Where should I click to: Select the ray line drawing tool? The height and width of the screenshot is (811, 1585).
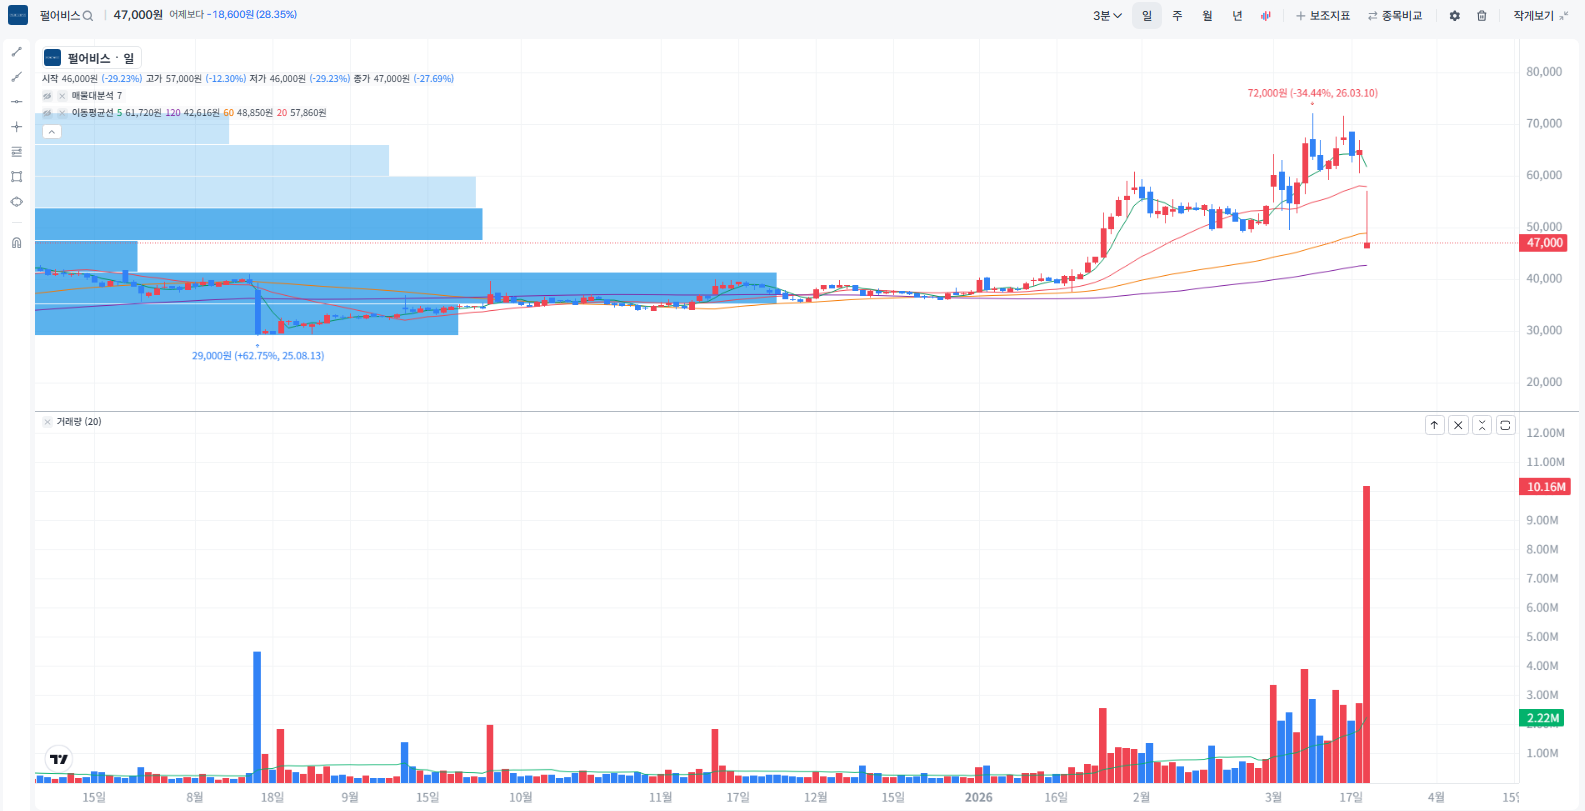(x=16, y=77)
